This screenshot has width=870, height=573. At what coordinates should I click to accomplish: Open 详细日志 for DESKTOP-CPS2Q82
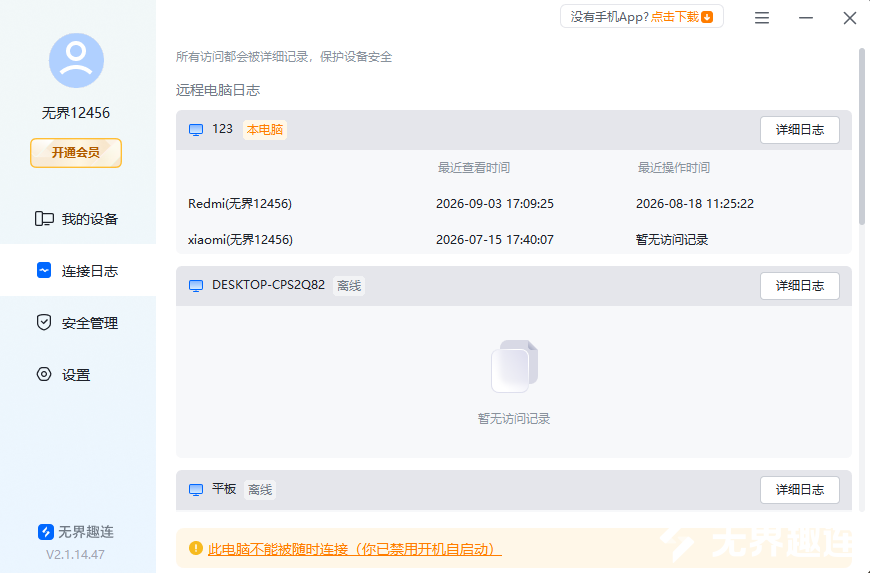[800, 286]
